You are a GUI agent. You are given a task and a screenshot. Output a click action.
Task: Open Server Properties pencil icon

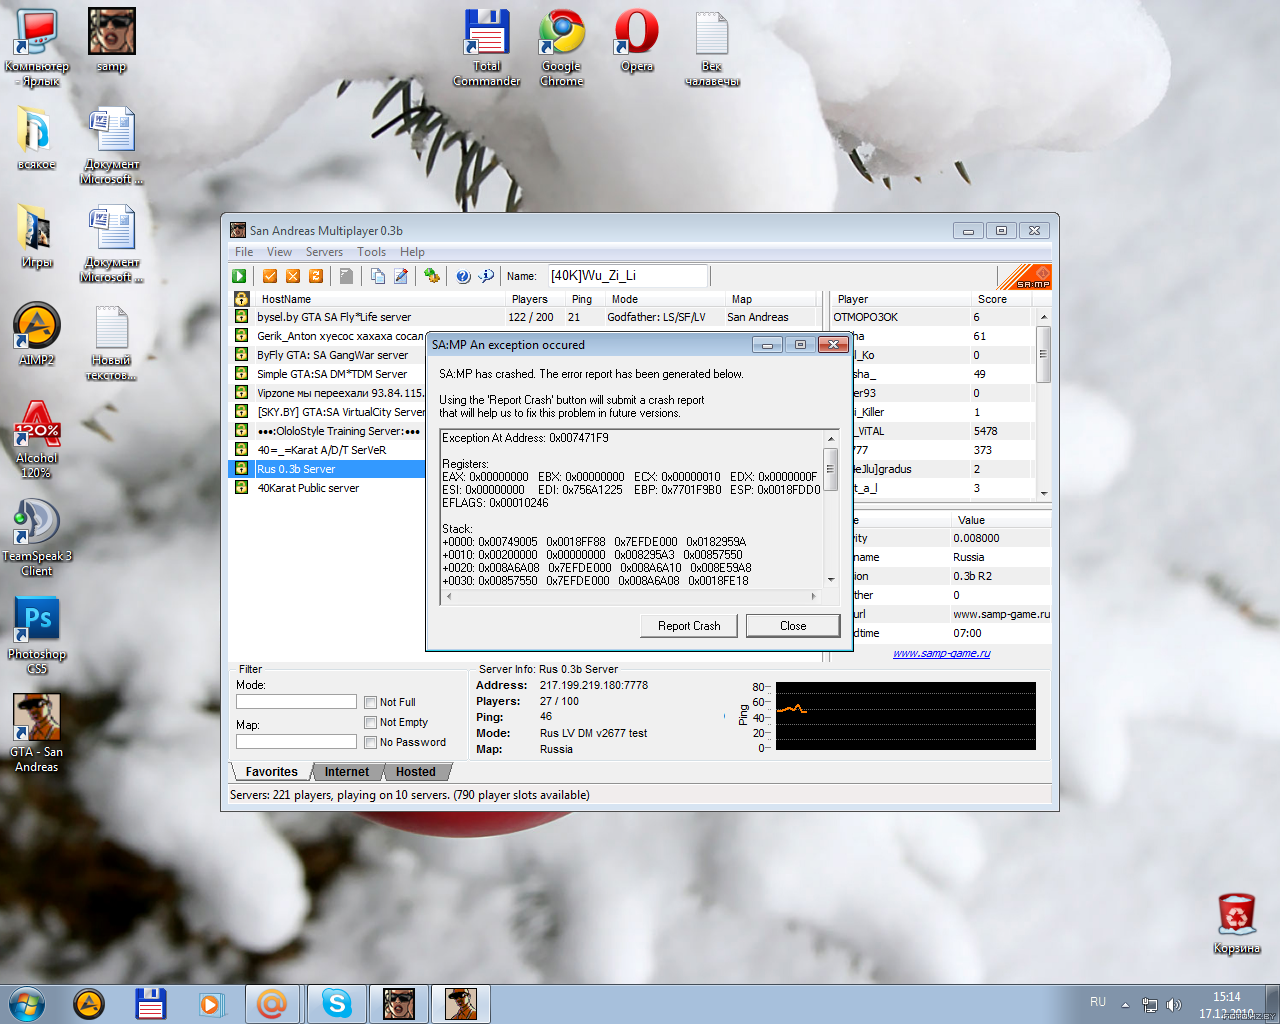[401, 276]
